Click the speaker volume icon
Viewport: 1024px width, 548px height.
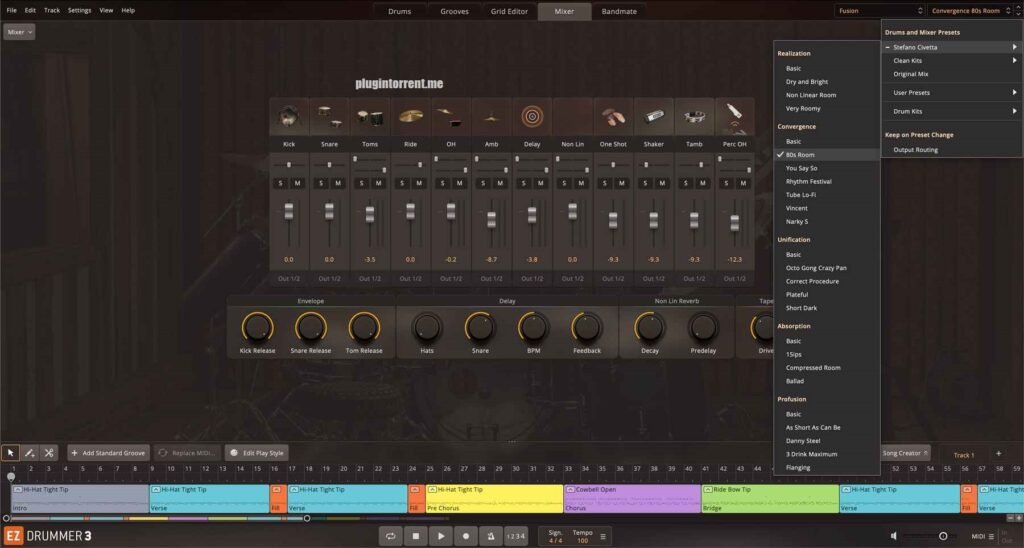click(x=894, y=536)
